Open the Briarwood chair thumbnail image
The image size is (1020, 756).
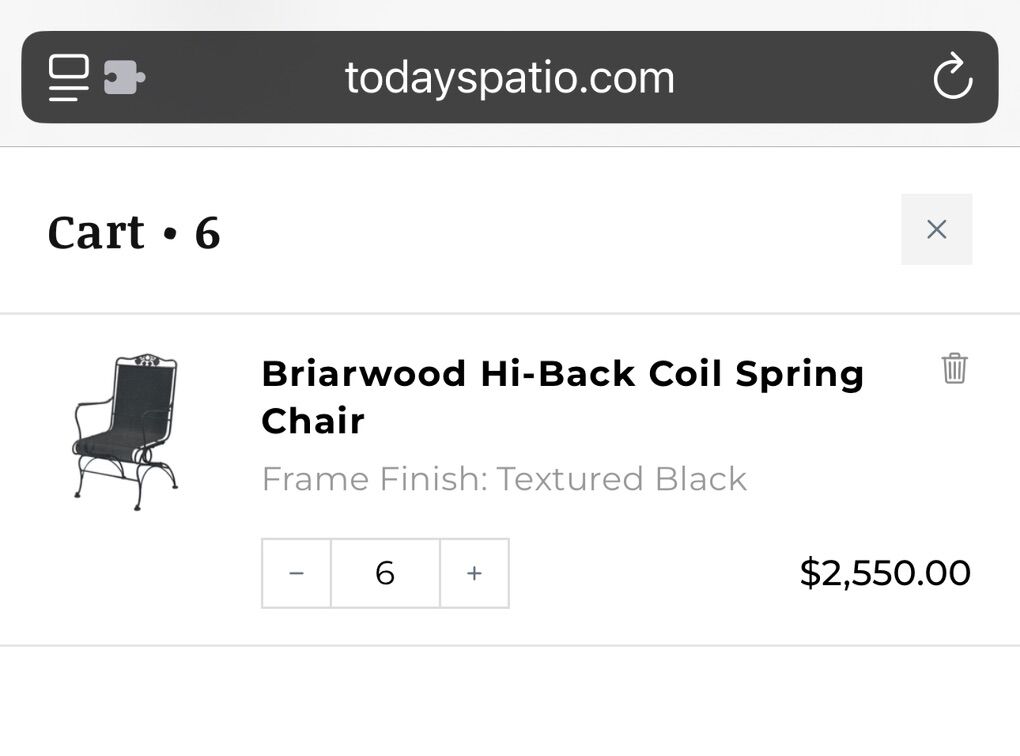click(x=126, y=430)
